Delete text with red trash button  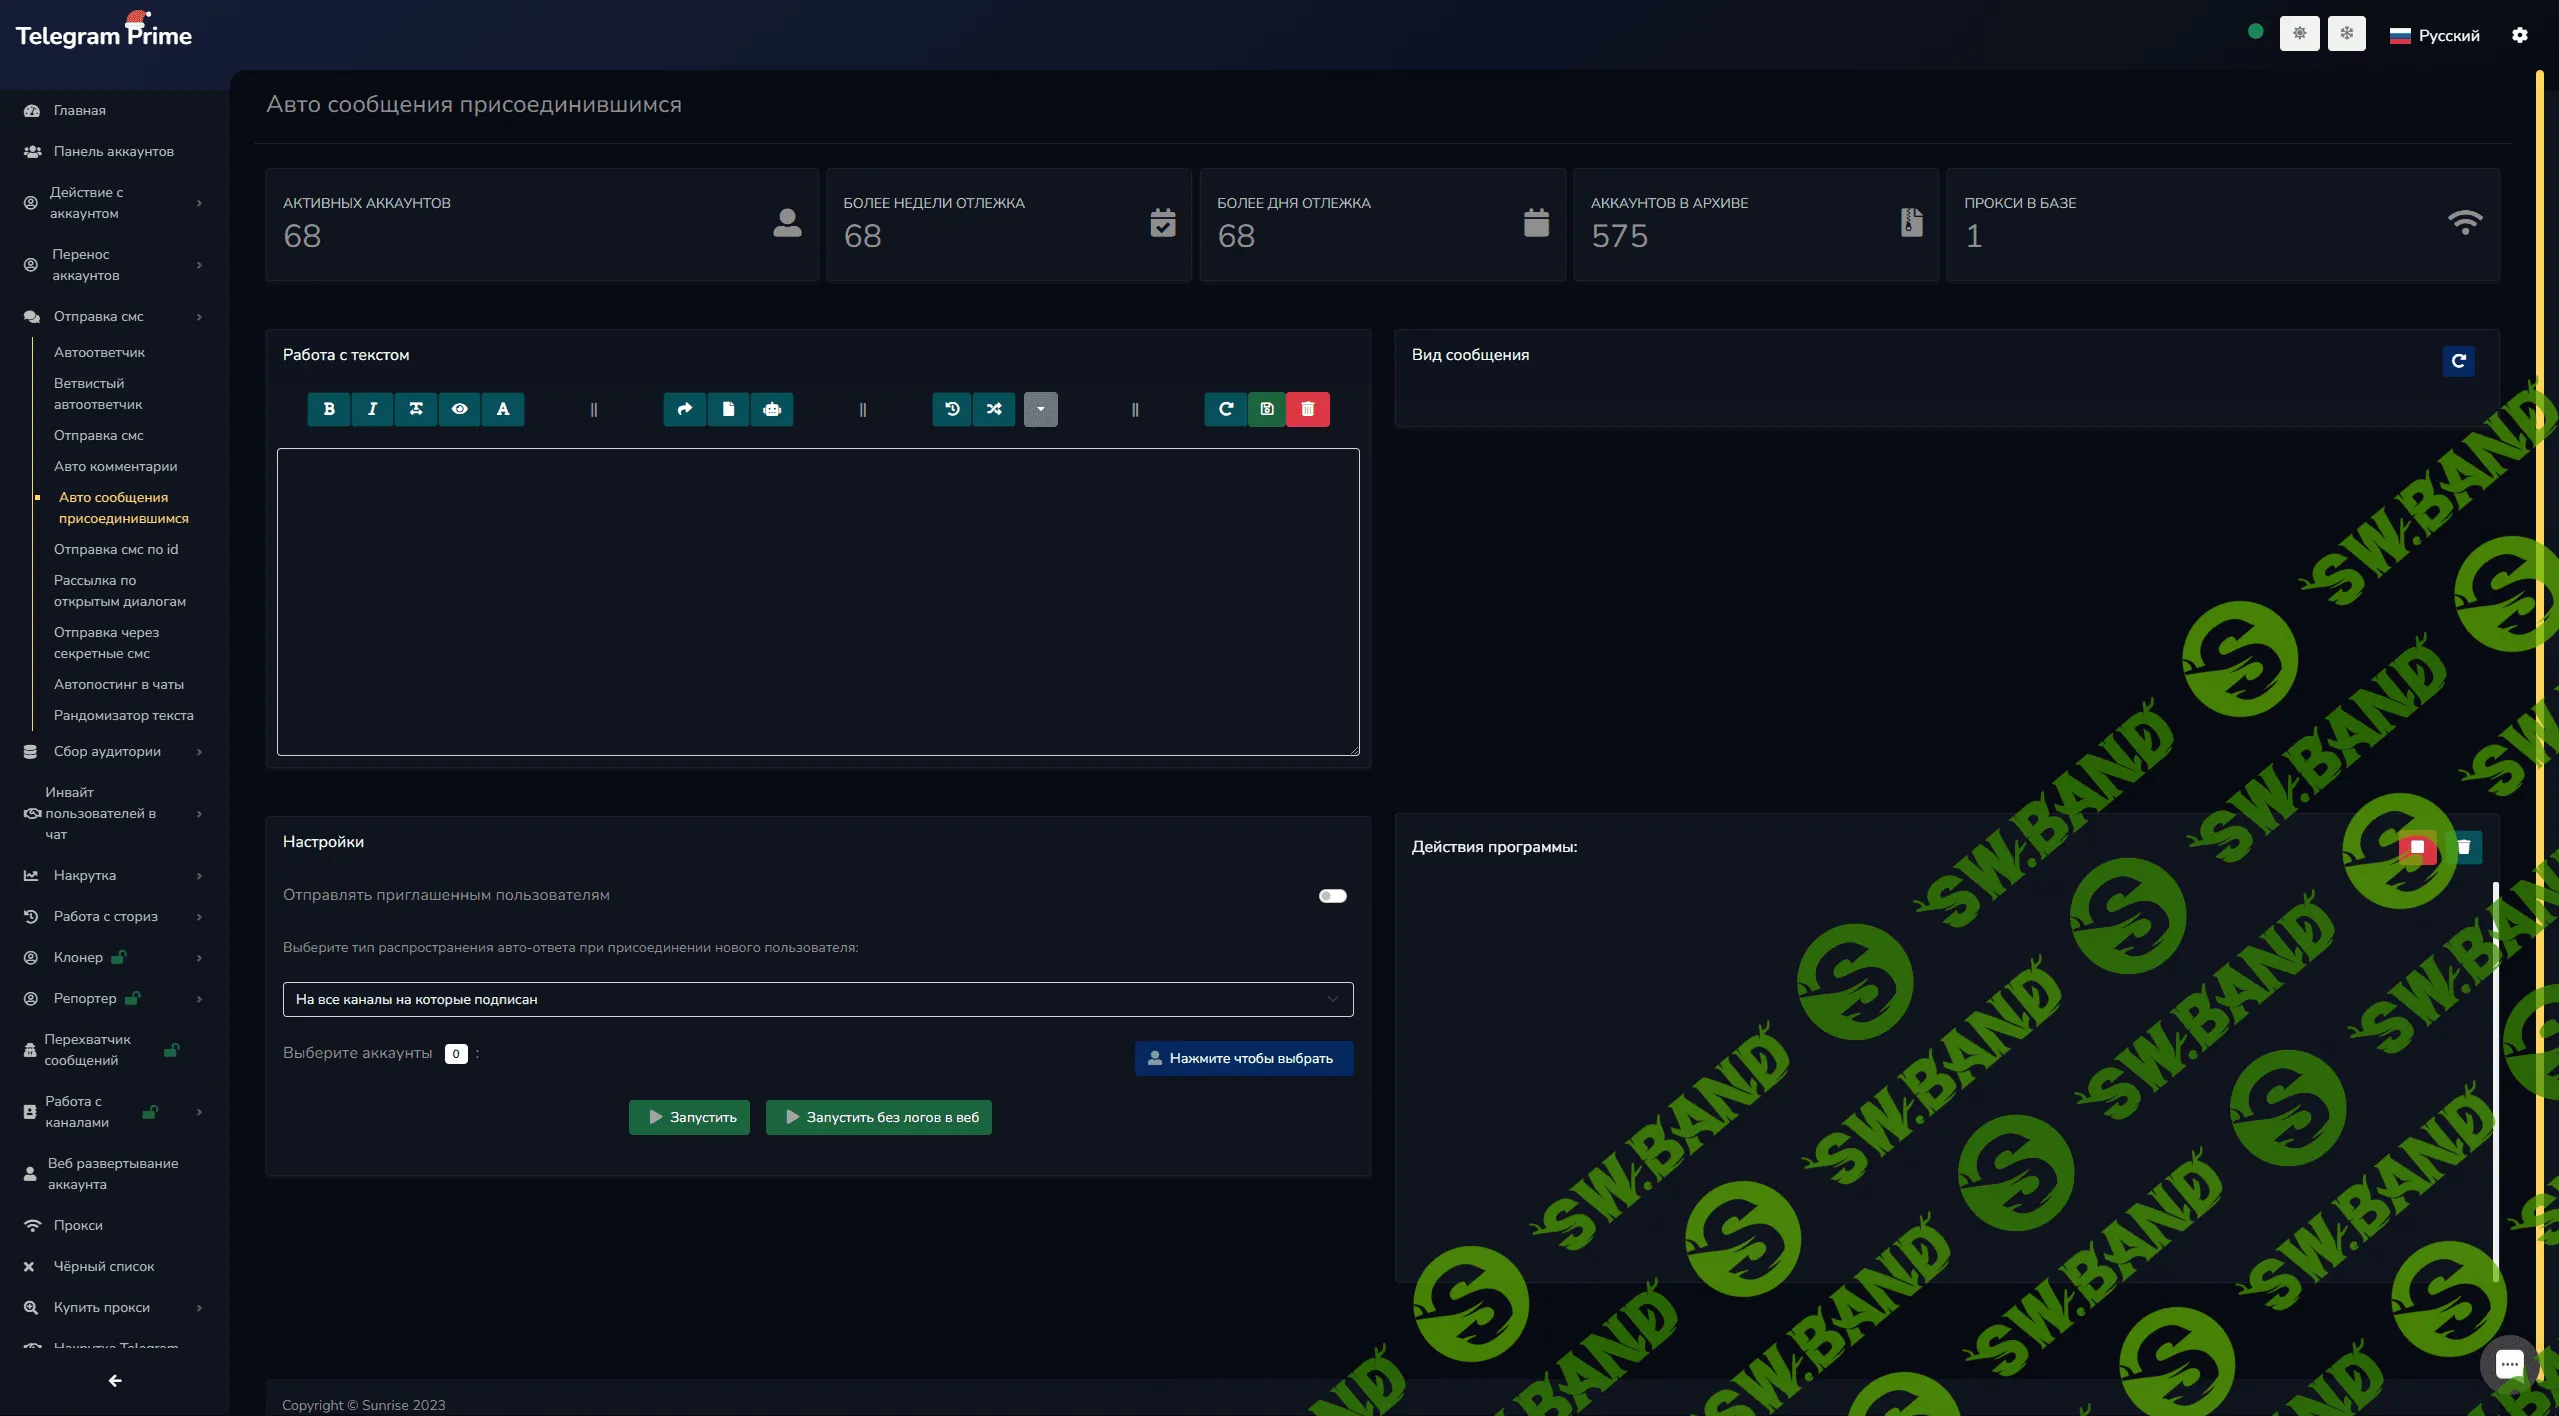pos(1308,409)
